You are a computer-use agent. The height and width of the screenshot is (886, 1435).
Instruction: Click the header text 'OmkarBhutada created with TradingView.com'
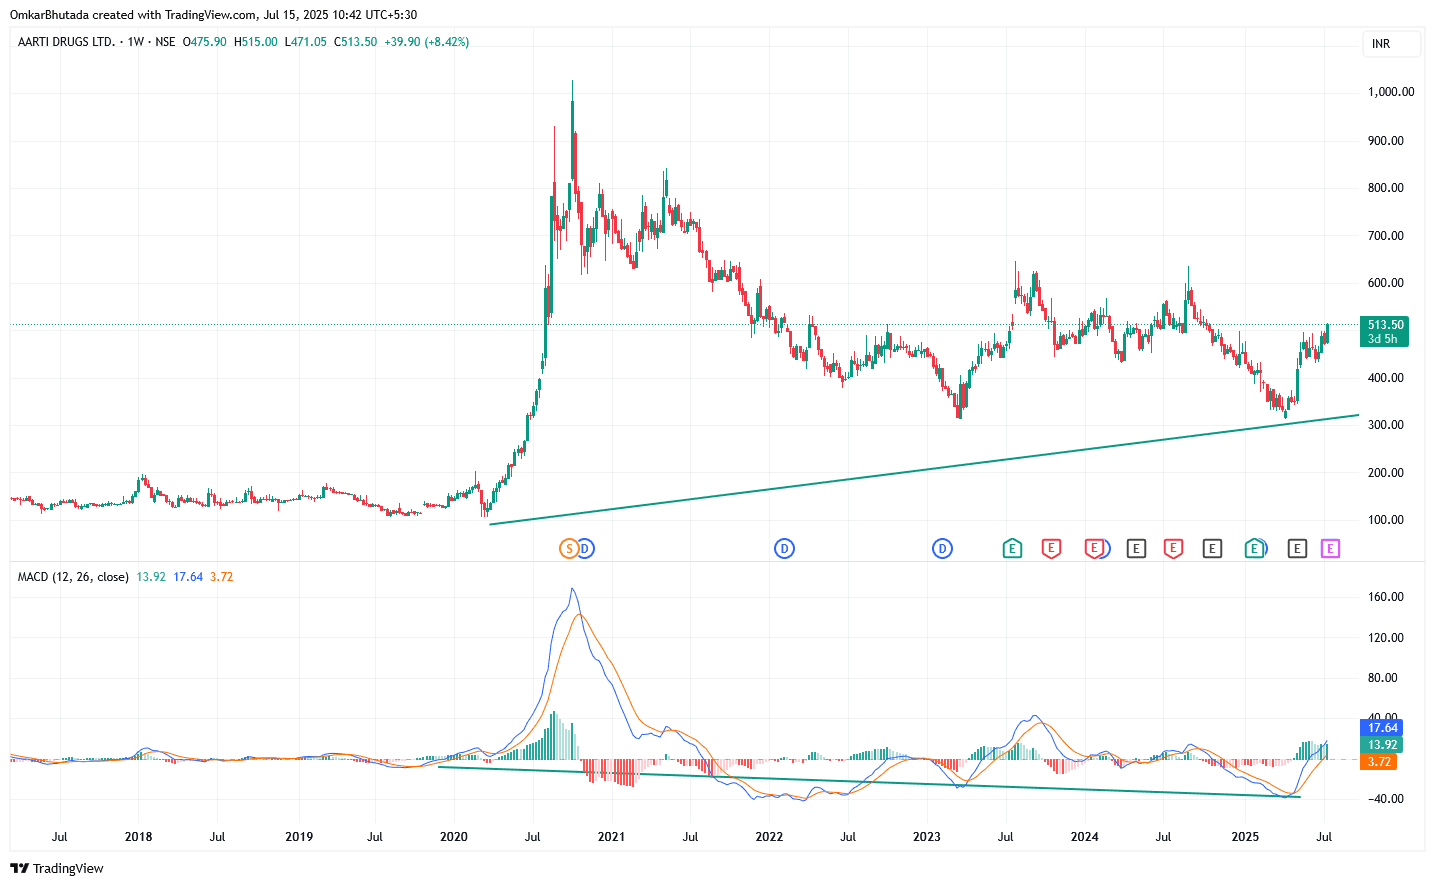pyautogui.click(x=132, y=15)
